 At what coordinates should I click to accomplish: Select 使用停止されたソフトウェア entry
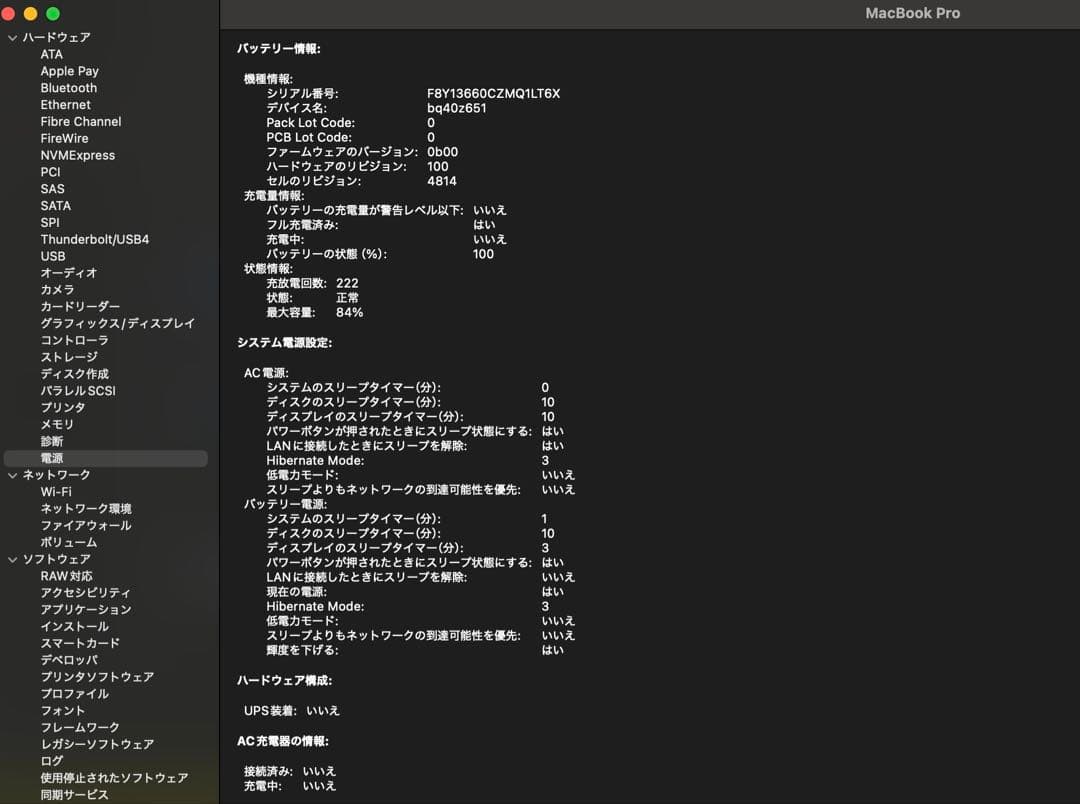coord(113,777)
